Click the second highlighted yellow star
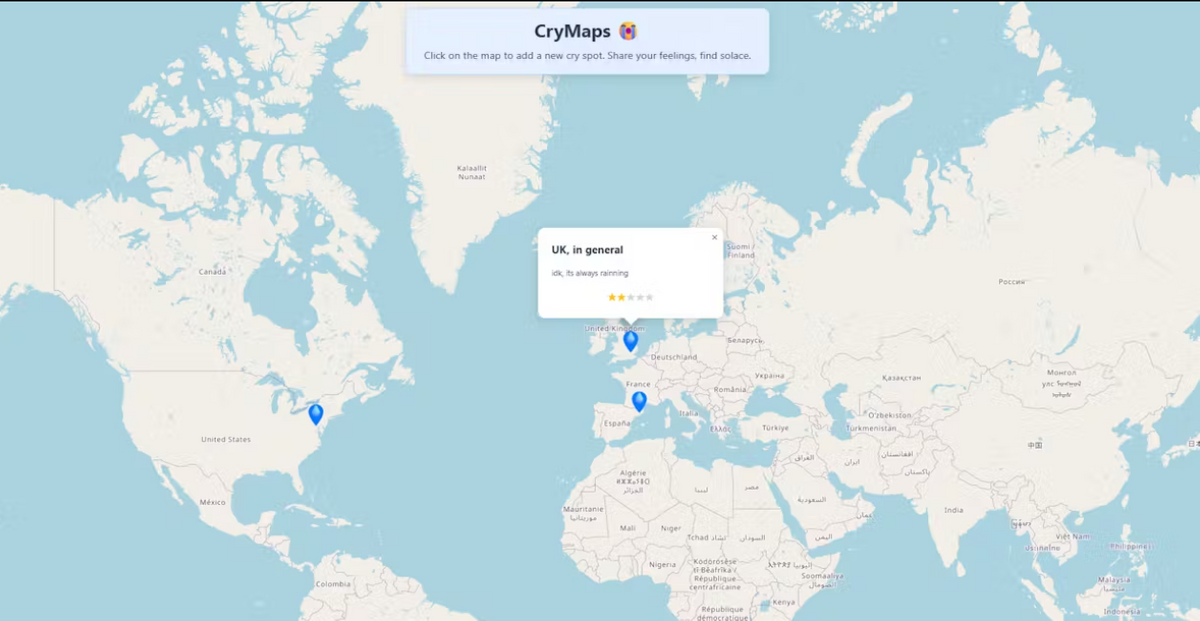The width and height of the screenshot is (1200, 621). (x=621, y=297)
